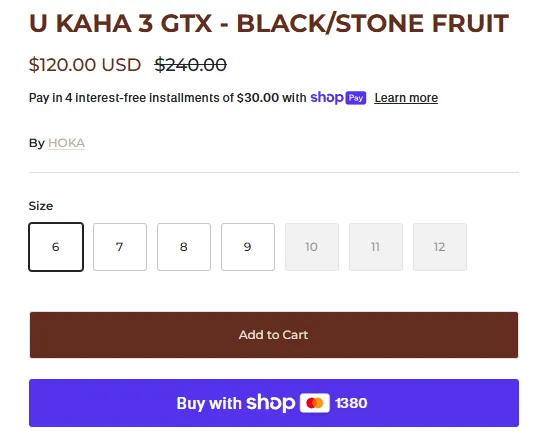Click the $120.00 USD sale price
The image size is (535, 431).
coord(85,64)
